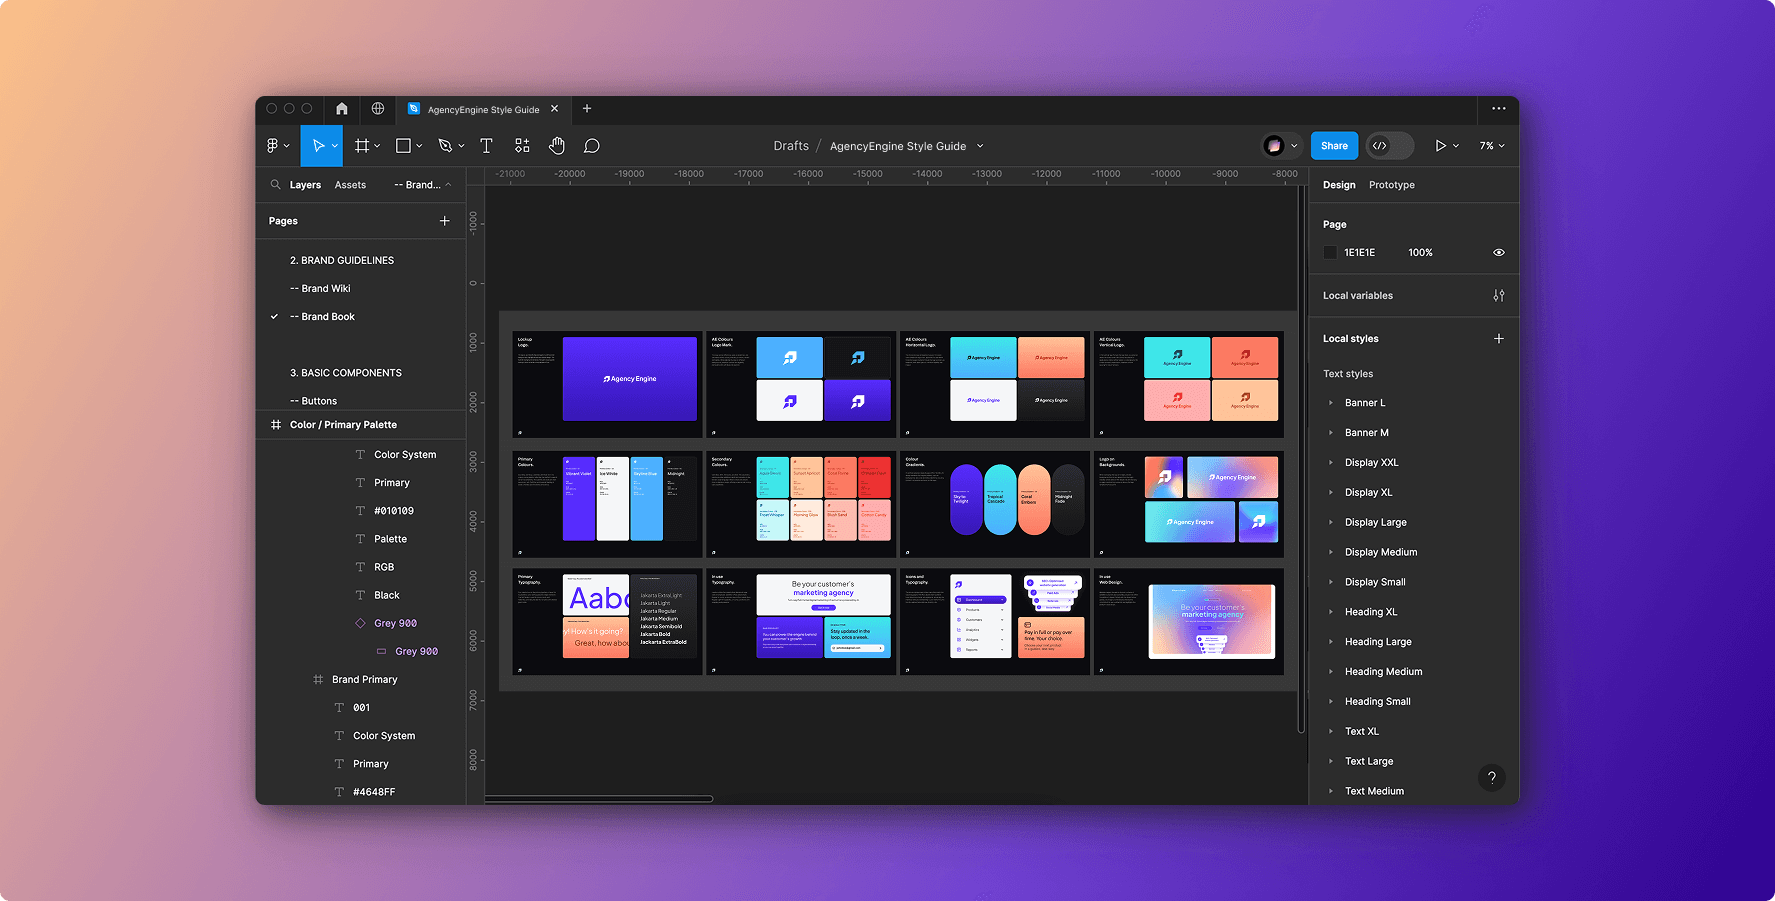Viewport: 1775px width, 901px height.
Task: Activate the Comment tool
Action: 592,146
